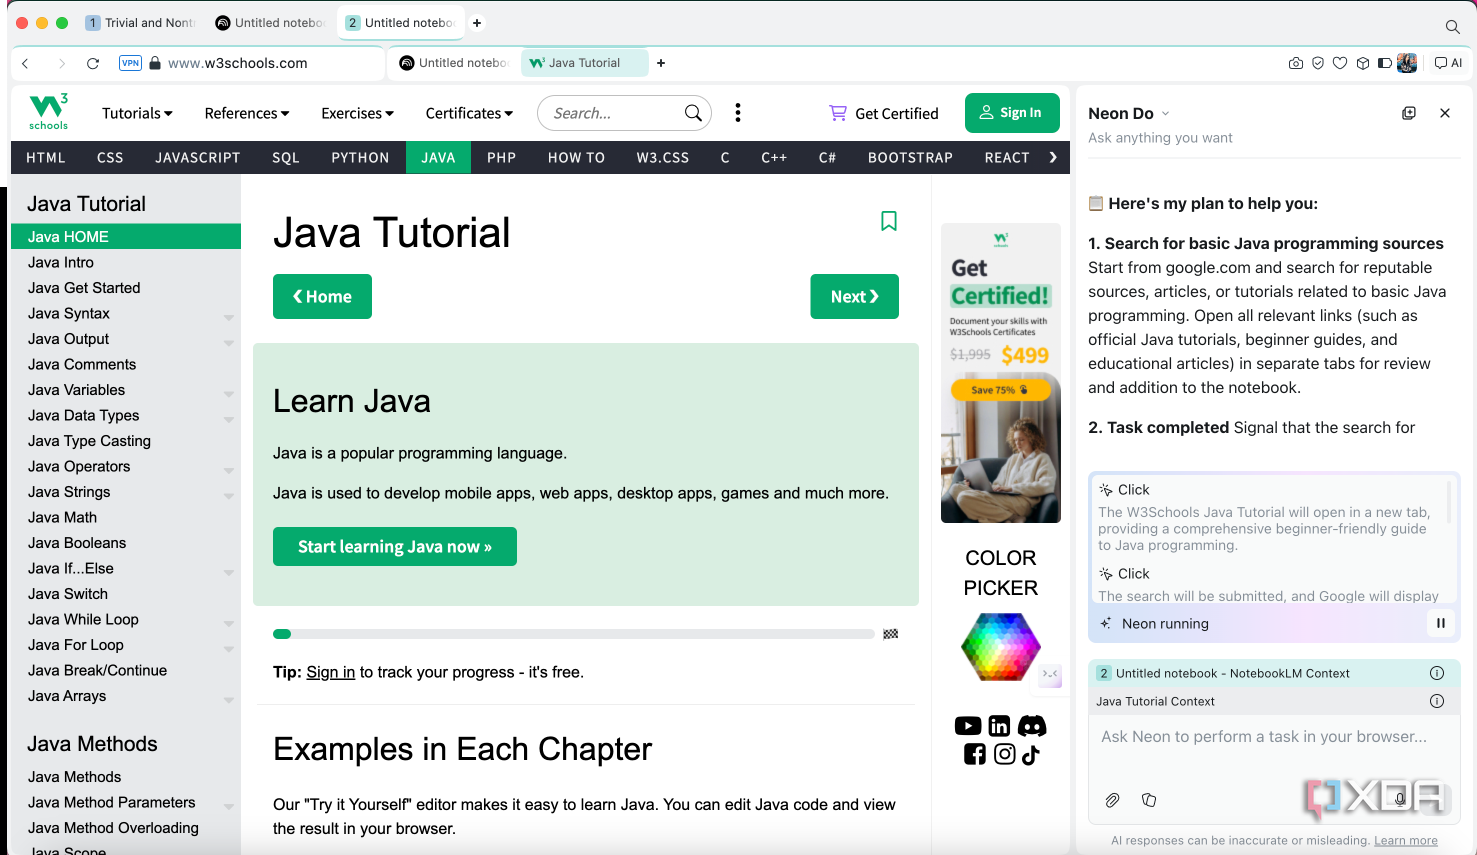Click the heart bookmarks icon in address bar

pyautogui.click(x=1340, y=63)
